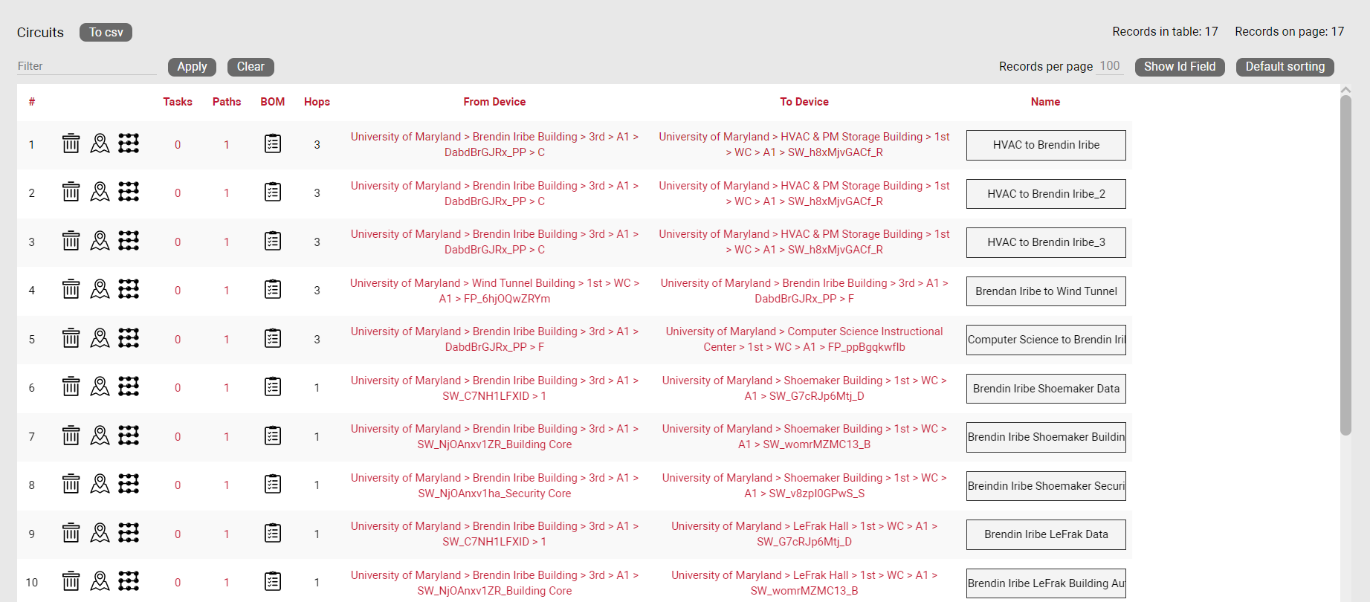Open map pin icon in row 8
The image size is (1370, 602).
pyautogui.click(x=99, y=484)
